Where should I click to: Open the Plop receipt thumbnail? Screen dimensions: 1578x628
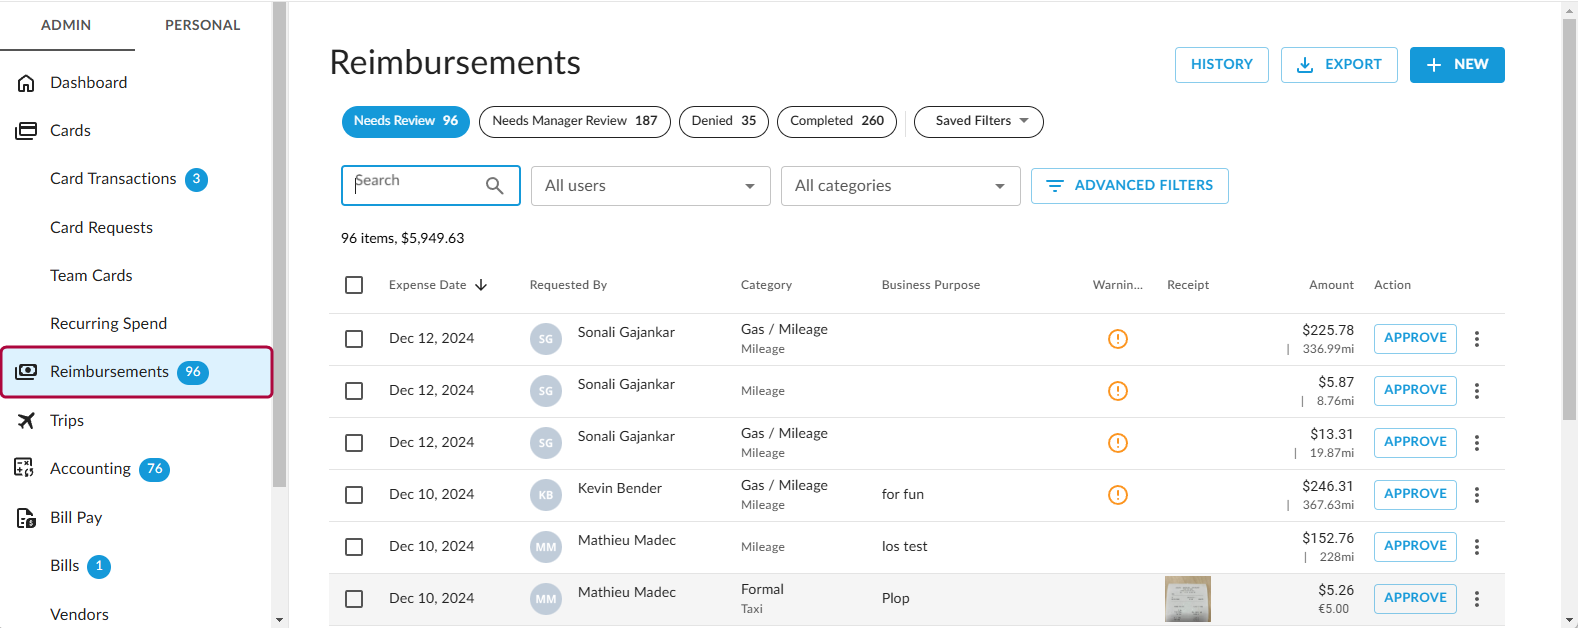(x=1188, y=599)
